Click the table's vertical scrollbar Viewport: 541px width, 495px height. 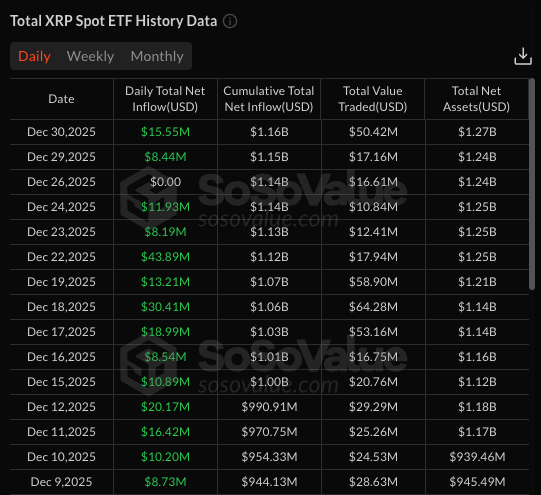pyautogui.click(x=532, y=184)
